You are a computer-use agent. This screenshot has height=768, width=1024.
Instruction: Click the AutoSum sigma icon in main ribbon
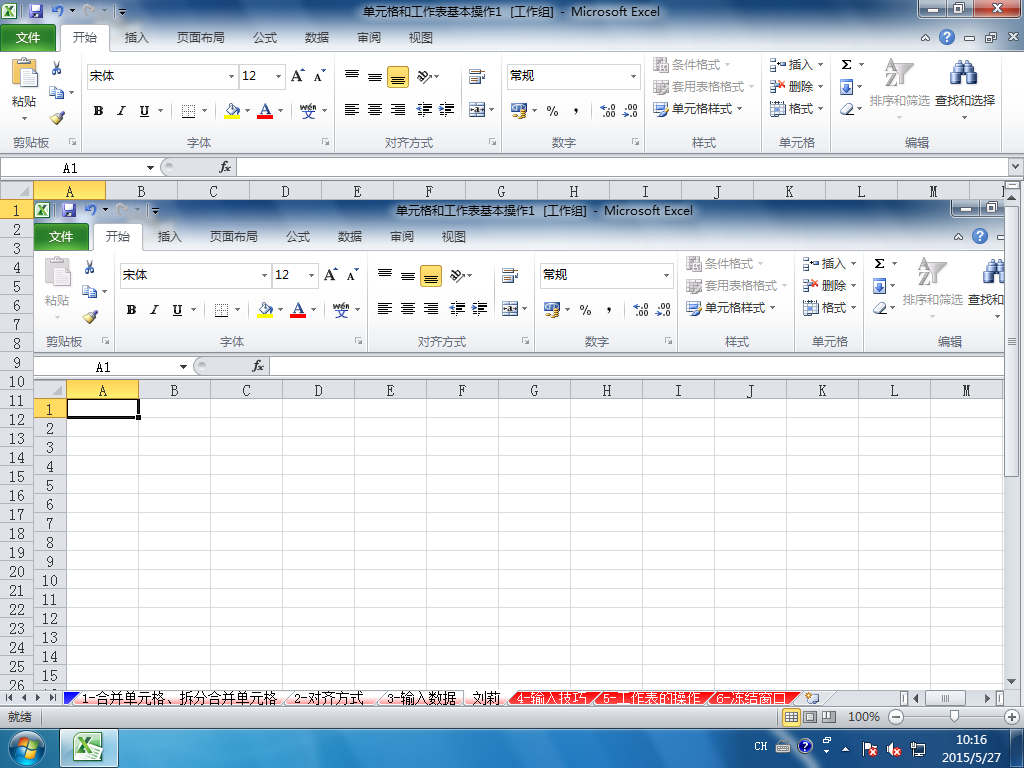click(846, 65)
